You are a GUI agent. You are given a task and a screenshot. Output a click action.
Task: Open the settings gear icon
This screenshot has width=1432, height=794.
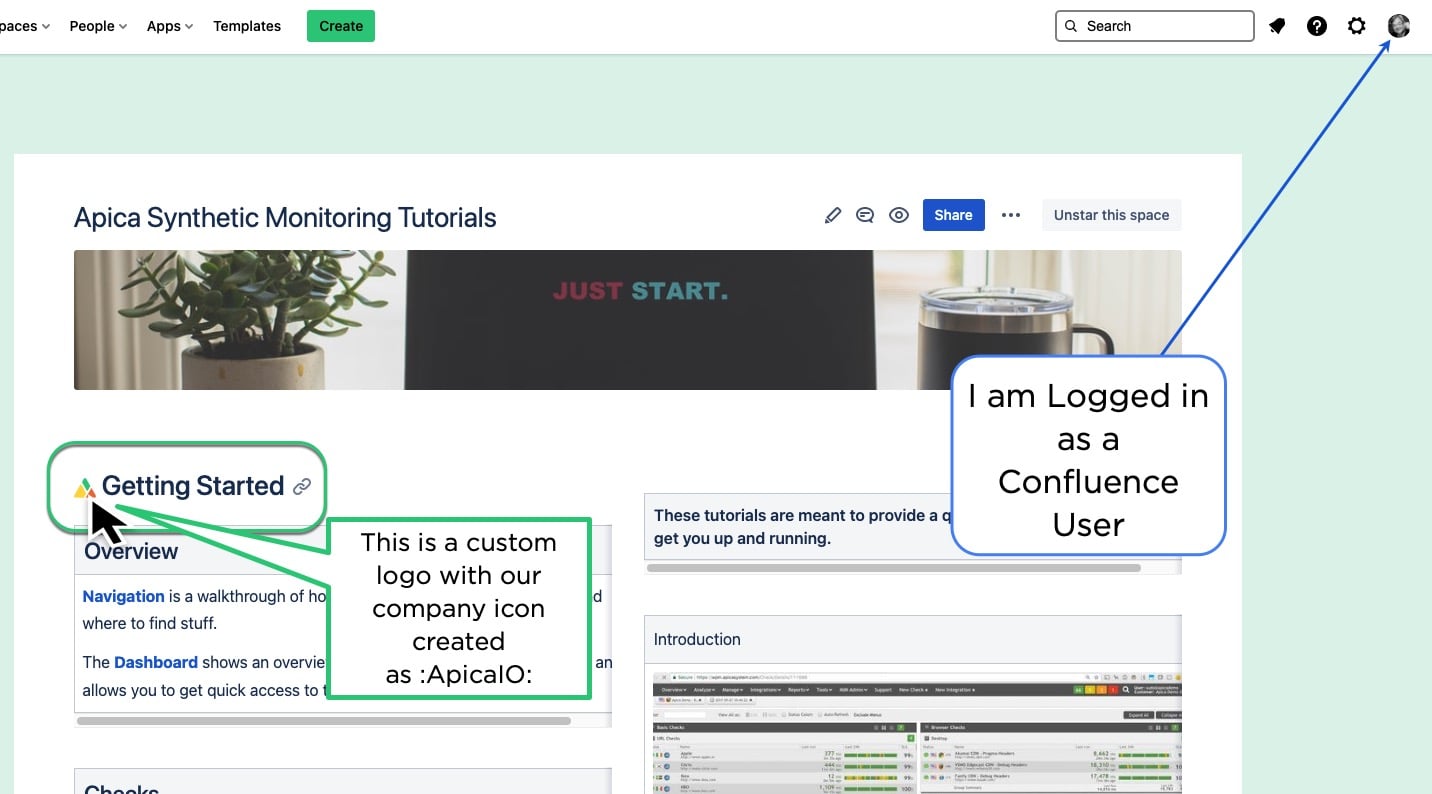coord(1357,26)
